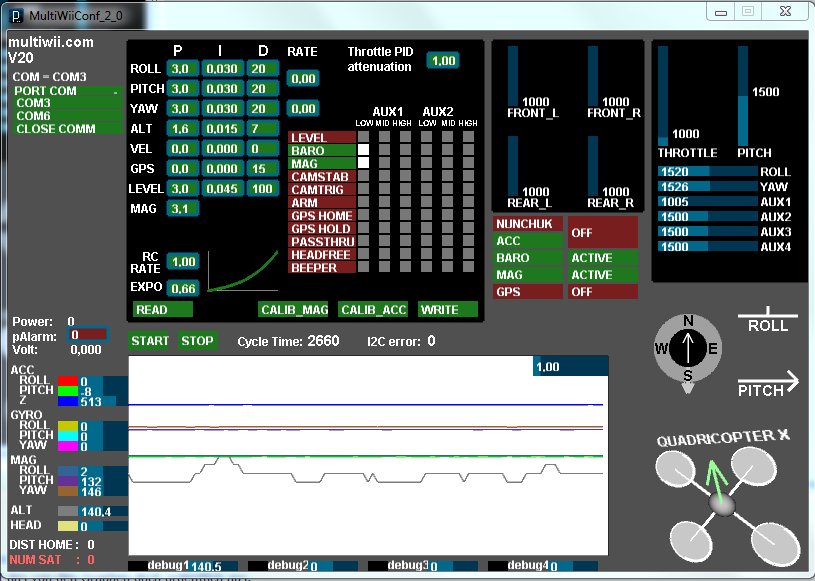The width and height of the screenshot is (815, 581).
Task: Click GYRO ROLL yellow color swatch
Action: click(68, 426)
